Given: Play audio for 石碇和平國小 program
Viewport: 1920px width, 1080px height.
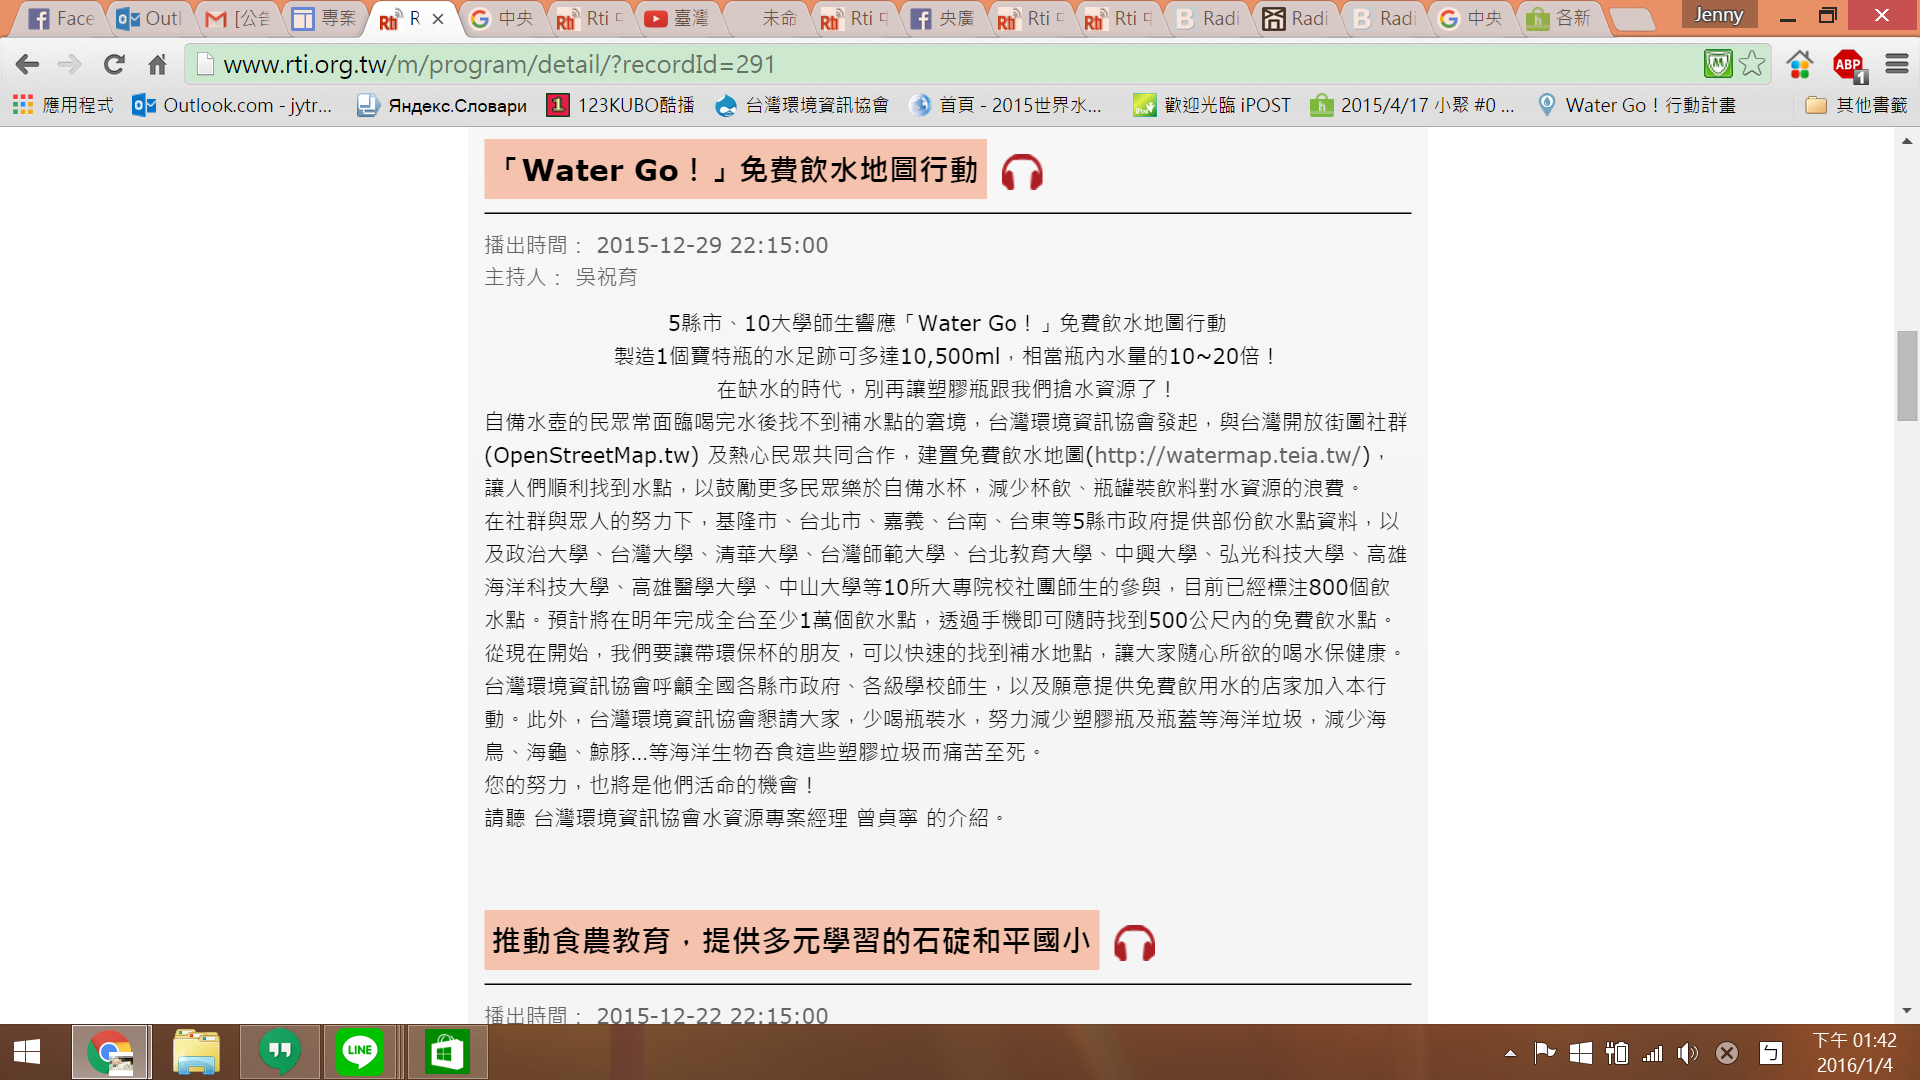Looking at the screenshot, I should point(1134,943).
